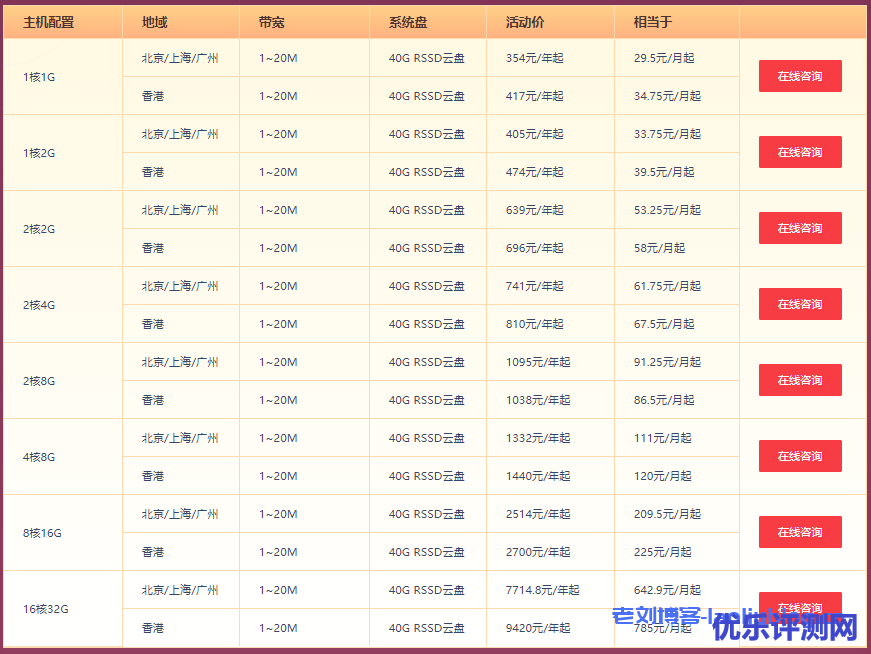Click the 7714.8元/年起 price
Image resolution: width=871 pixels, height=654 pixels.
point(542,590)
